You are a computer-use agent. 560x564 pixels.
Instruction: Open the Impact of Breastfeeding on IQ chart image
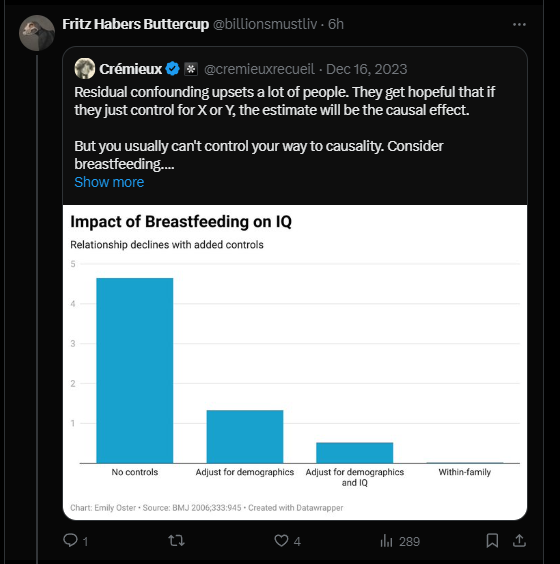click(295, 362)
